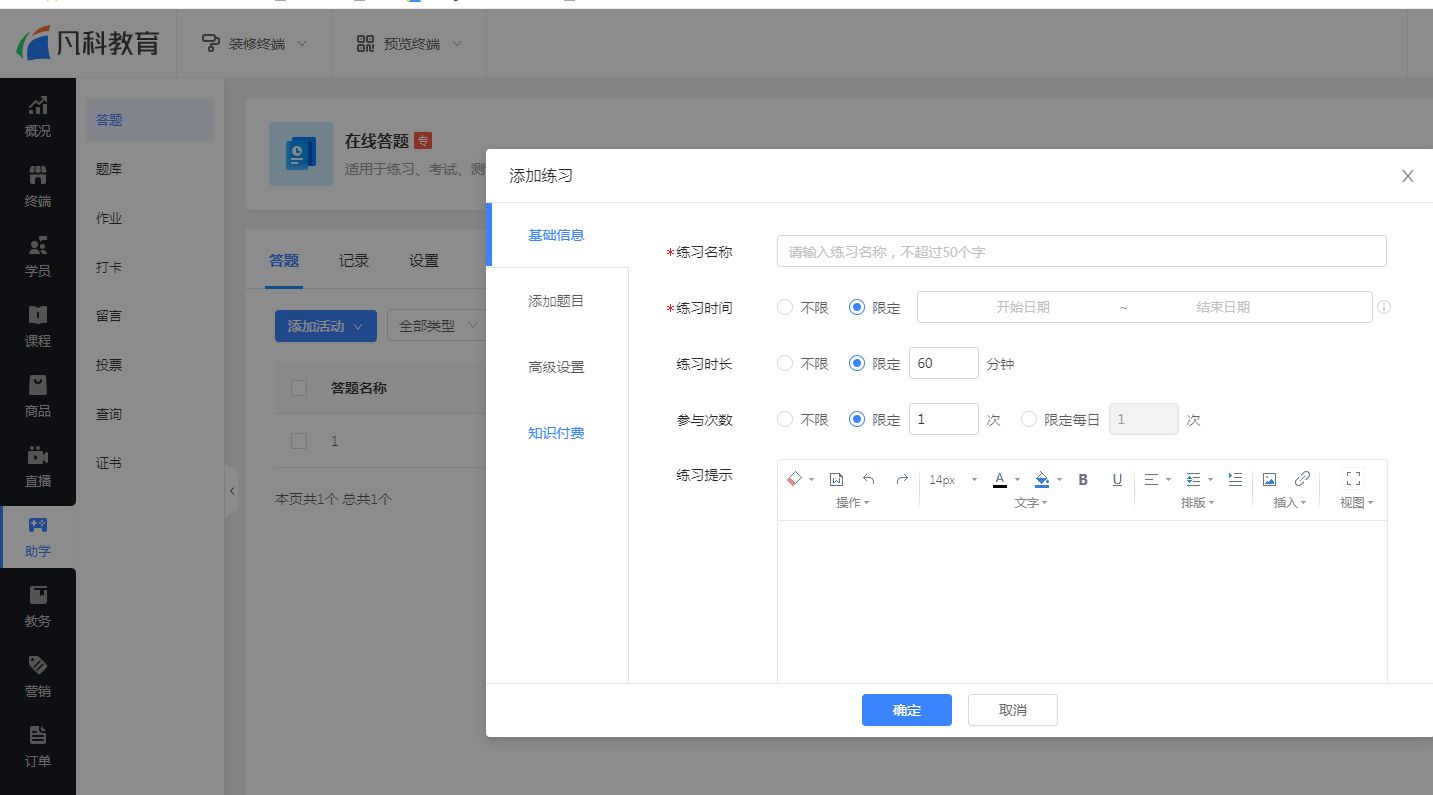Redo the edit in the editor toolbar
The height and width of the screenshot is (795, 1433).
tap(901, 479)
